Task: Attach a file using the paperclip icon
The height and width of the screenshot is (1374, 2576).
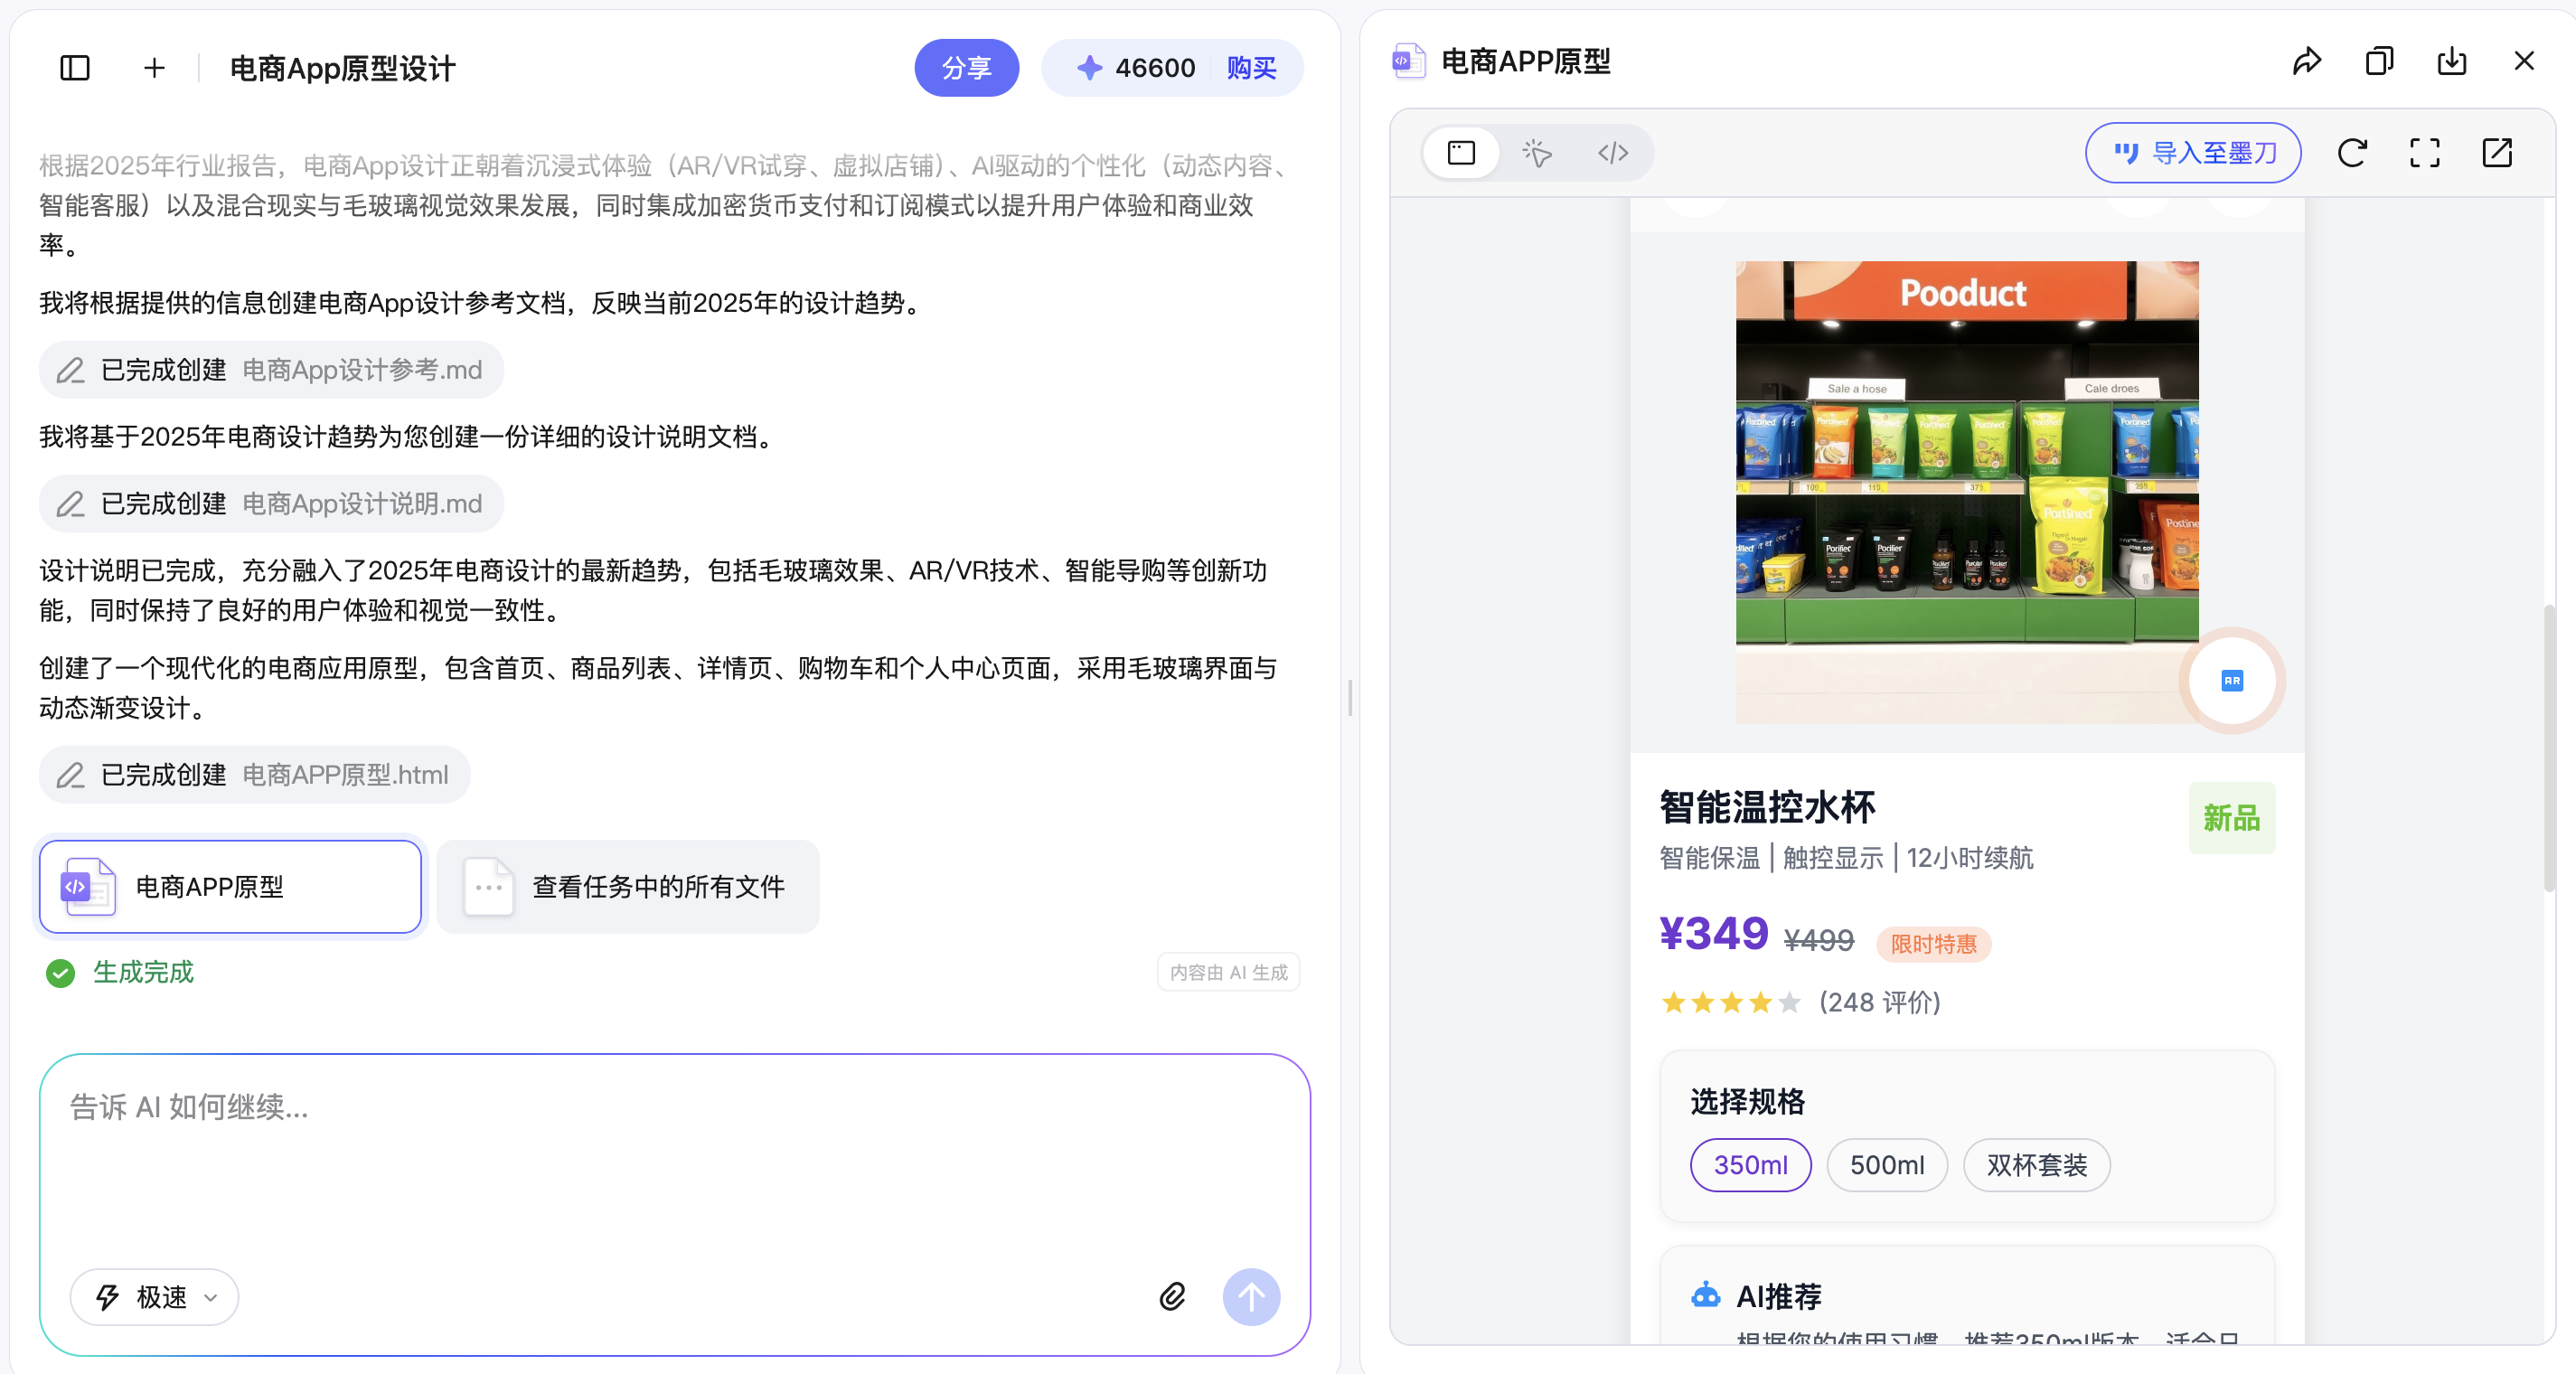Action: pyautogui.click(x=1172, y=1296)
